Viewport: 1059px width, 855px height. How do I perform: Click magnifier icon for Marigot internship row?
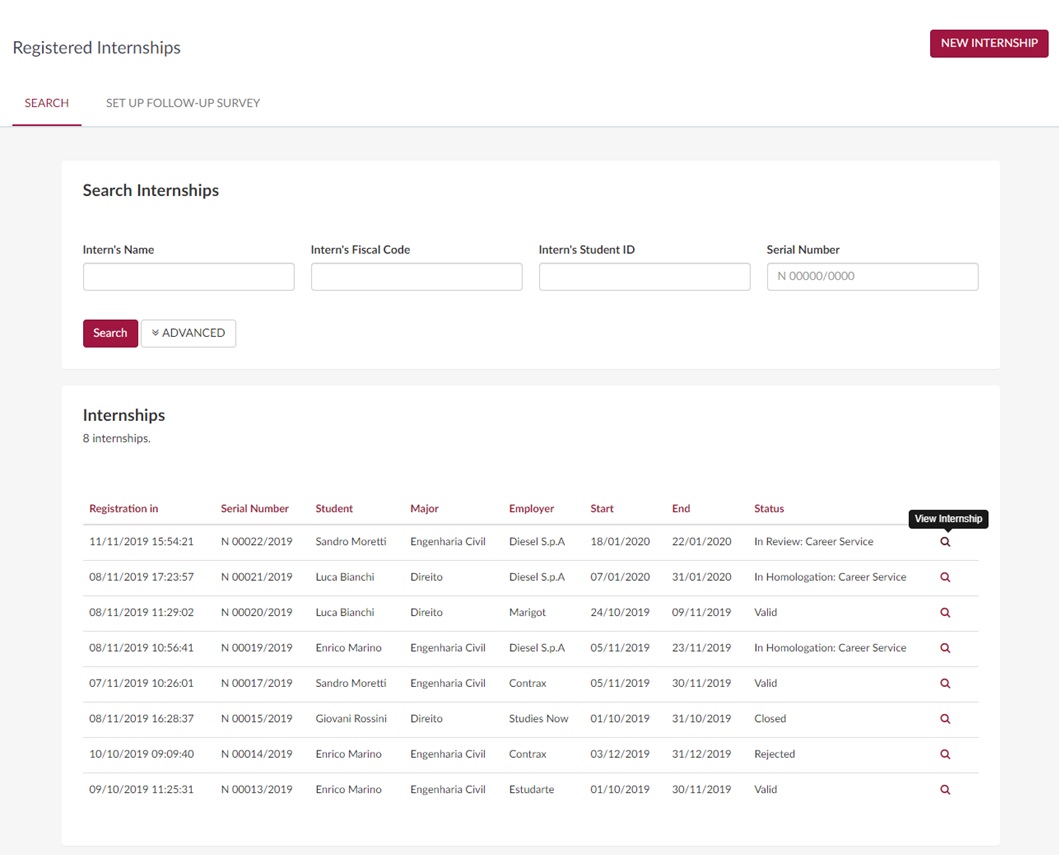(945, 613)
